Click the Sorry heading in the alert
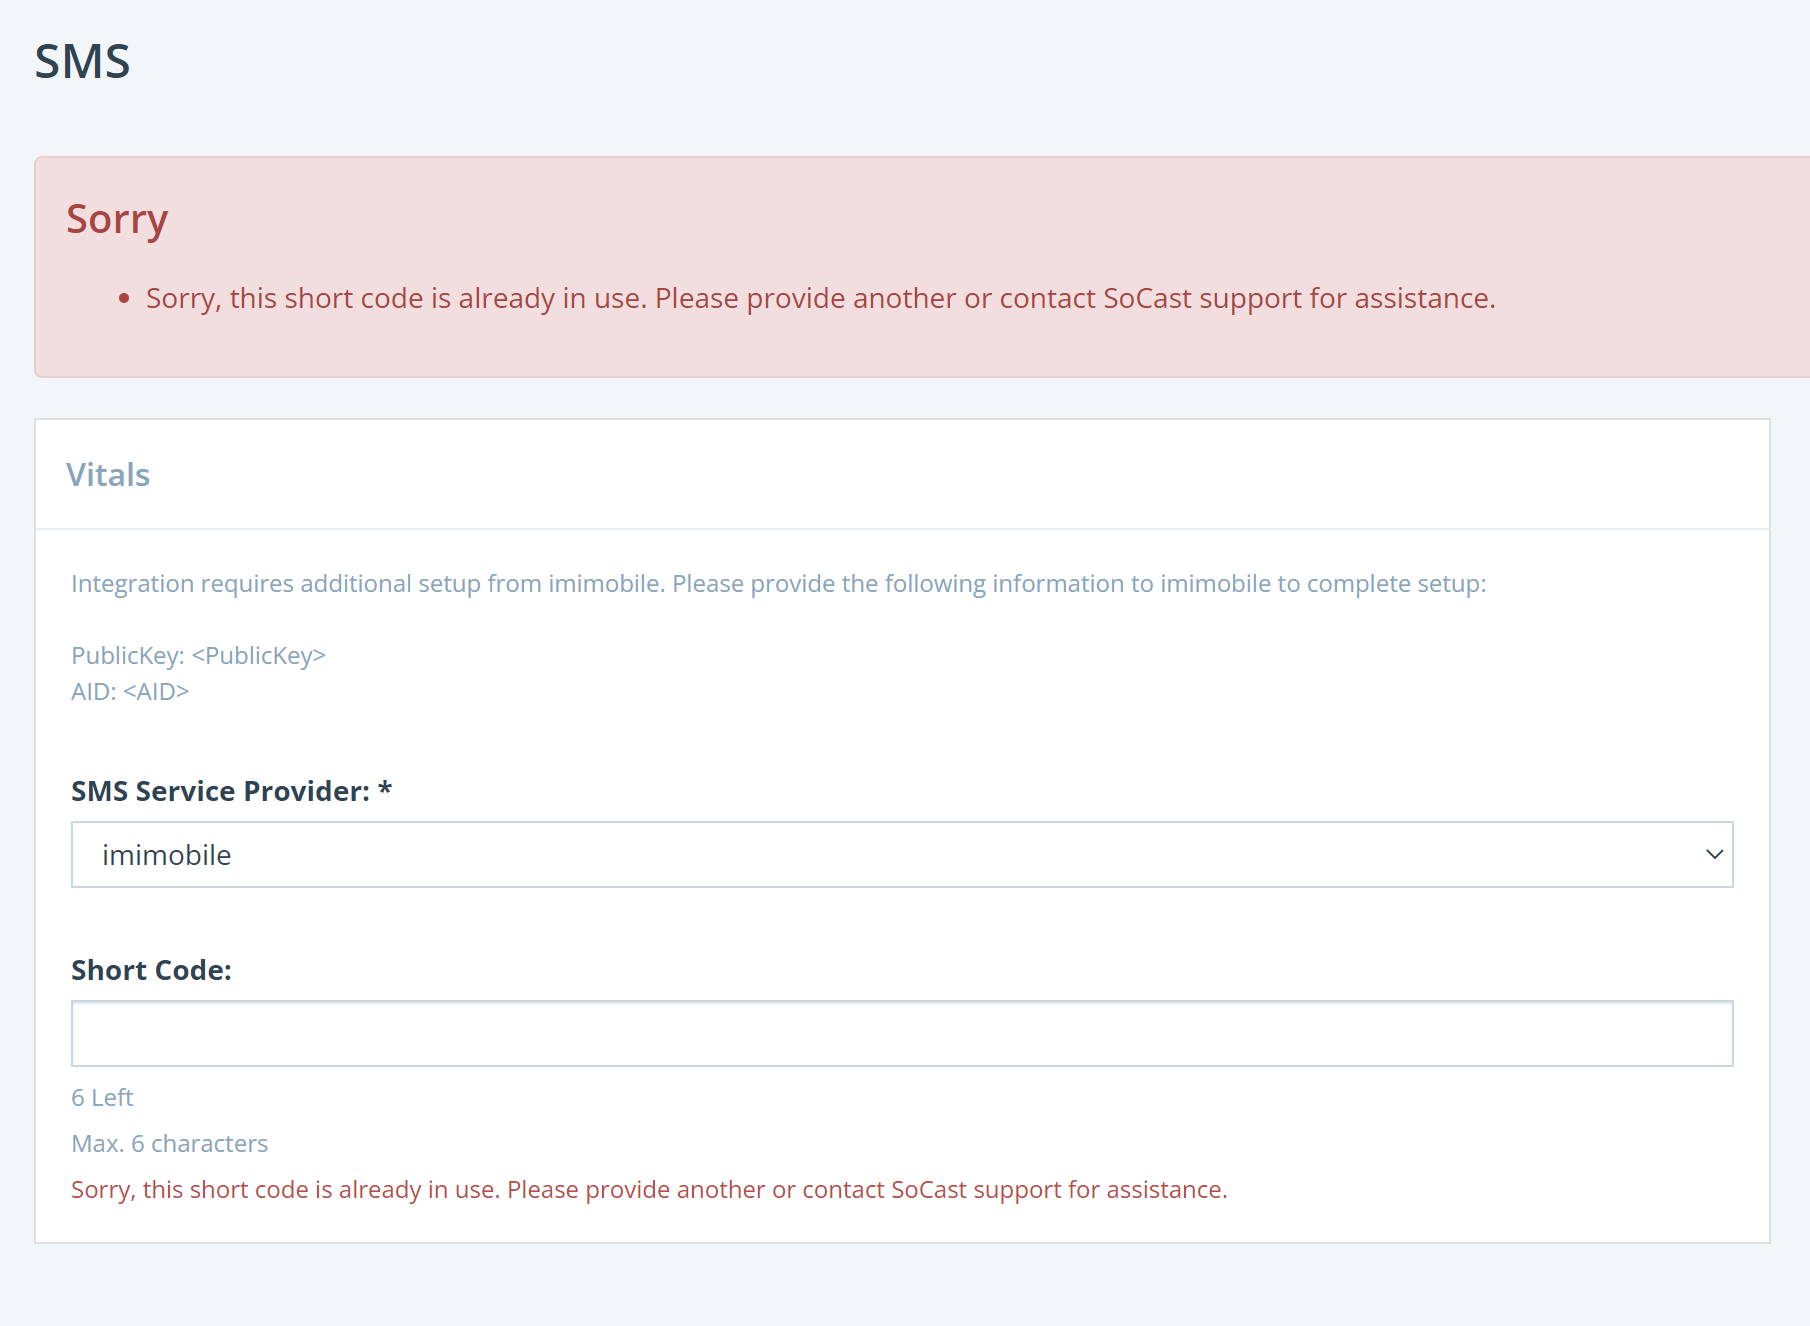 pos(117,219)
